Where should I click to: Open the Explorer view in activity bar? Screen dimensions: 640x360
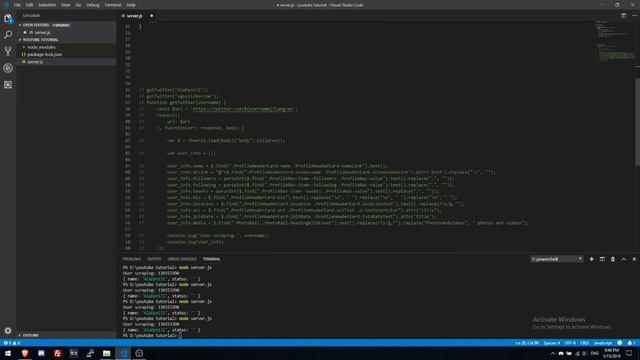(8, 18)
